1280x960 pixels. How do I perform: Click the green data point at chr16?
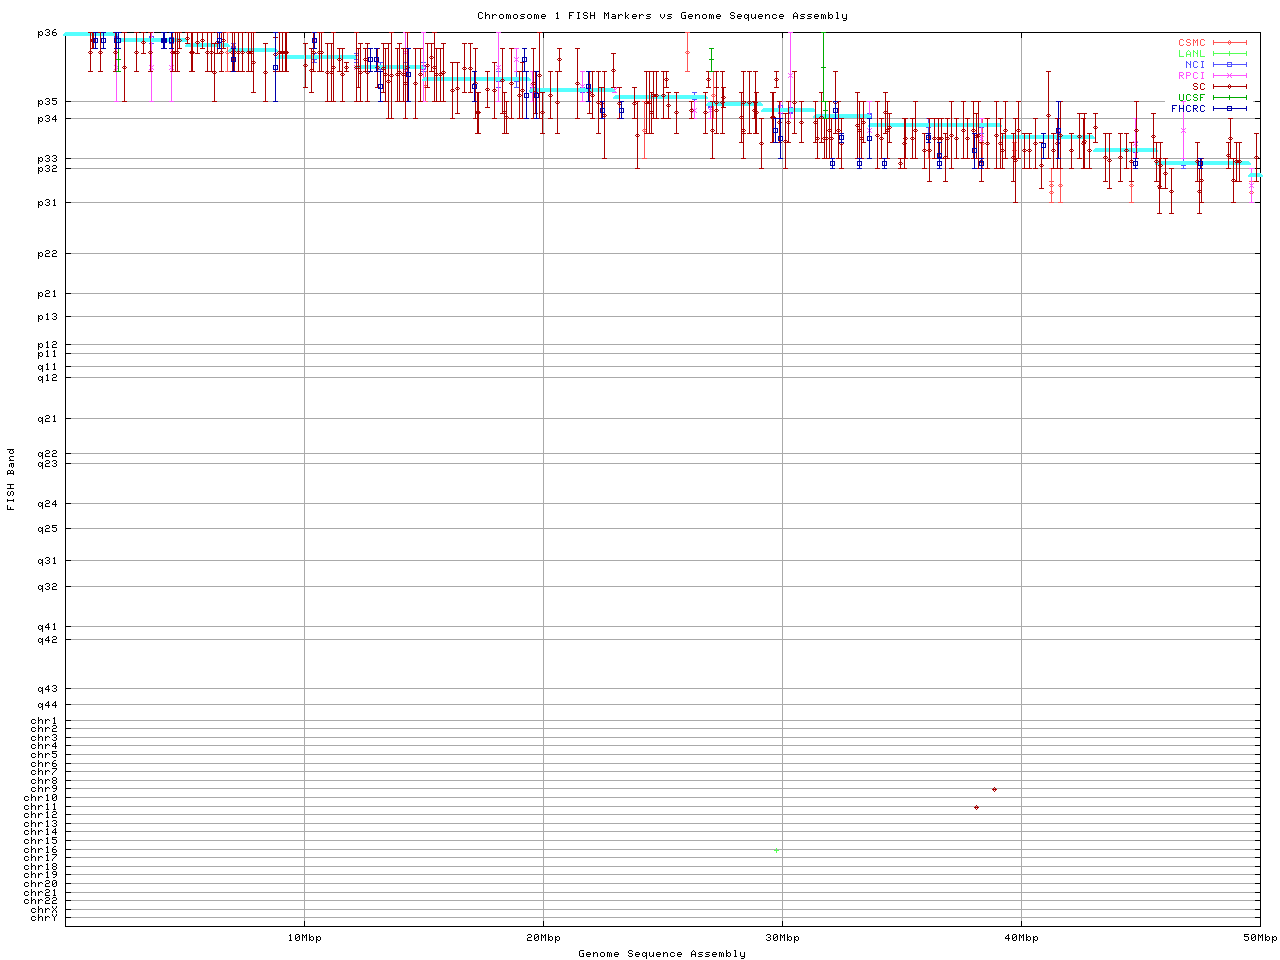pyautogui.click(x=776, y=850)
